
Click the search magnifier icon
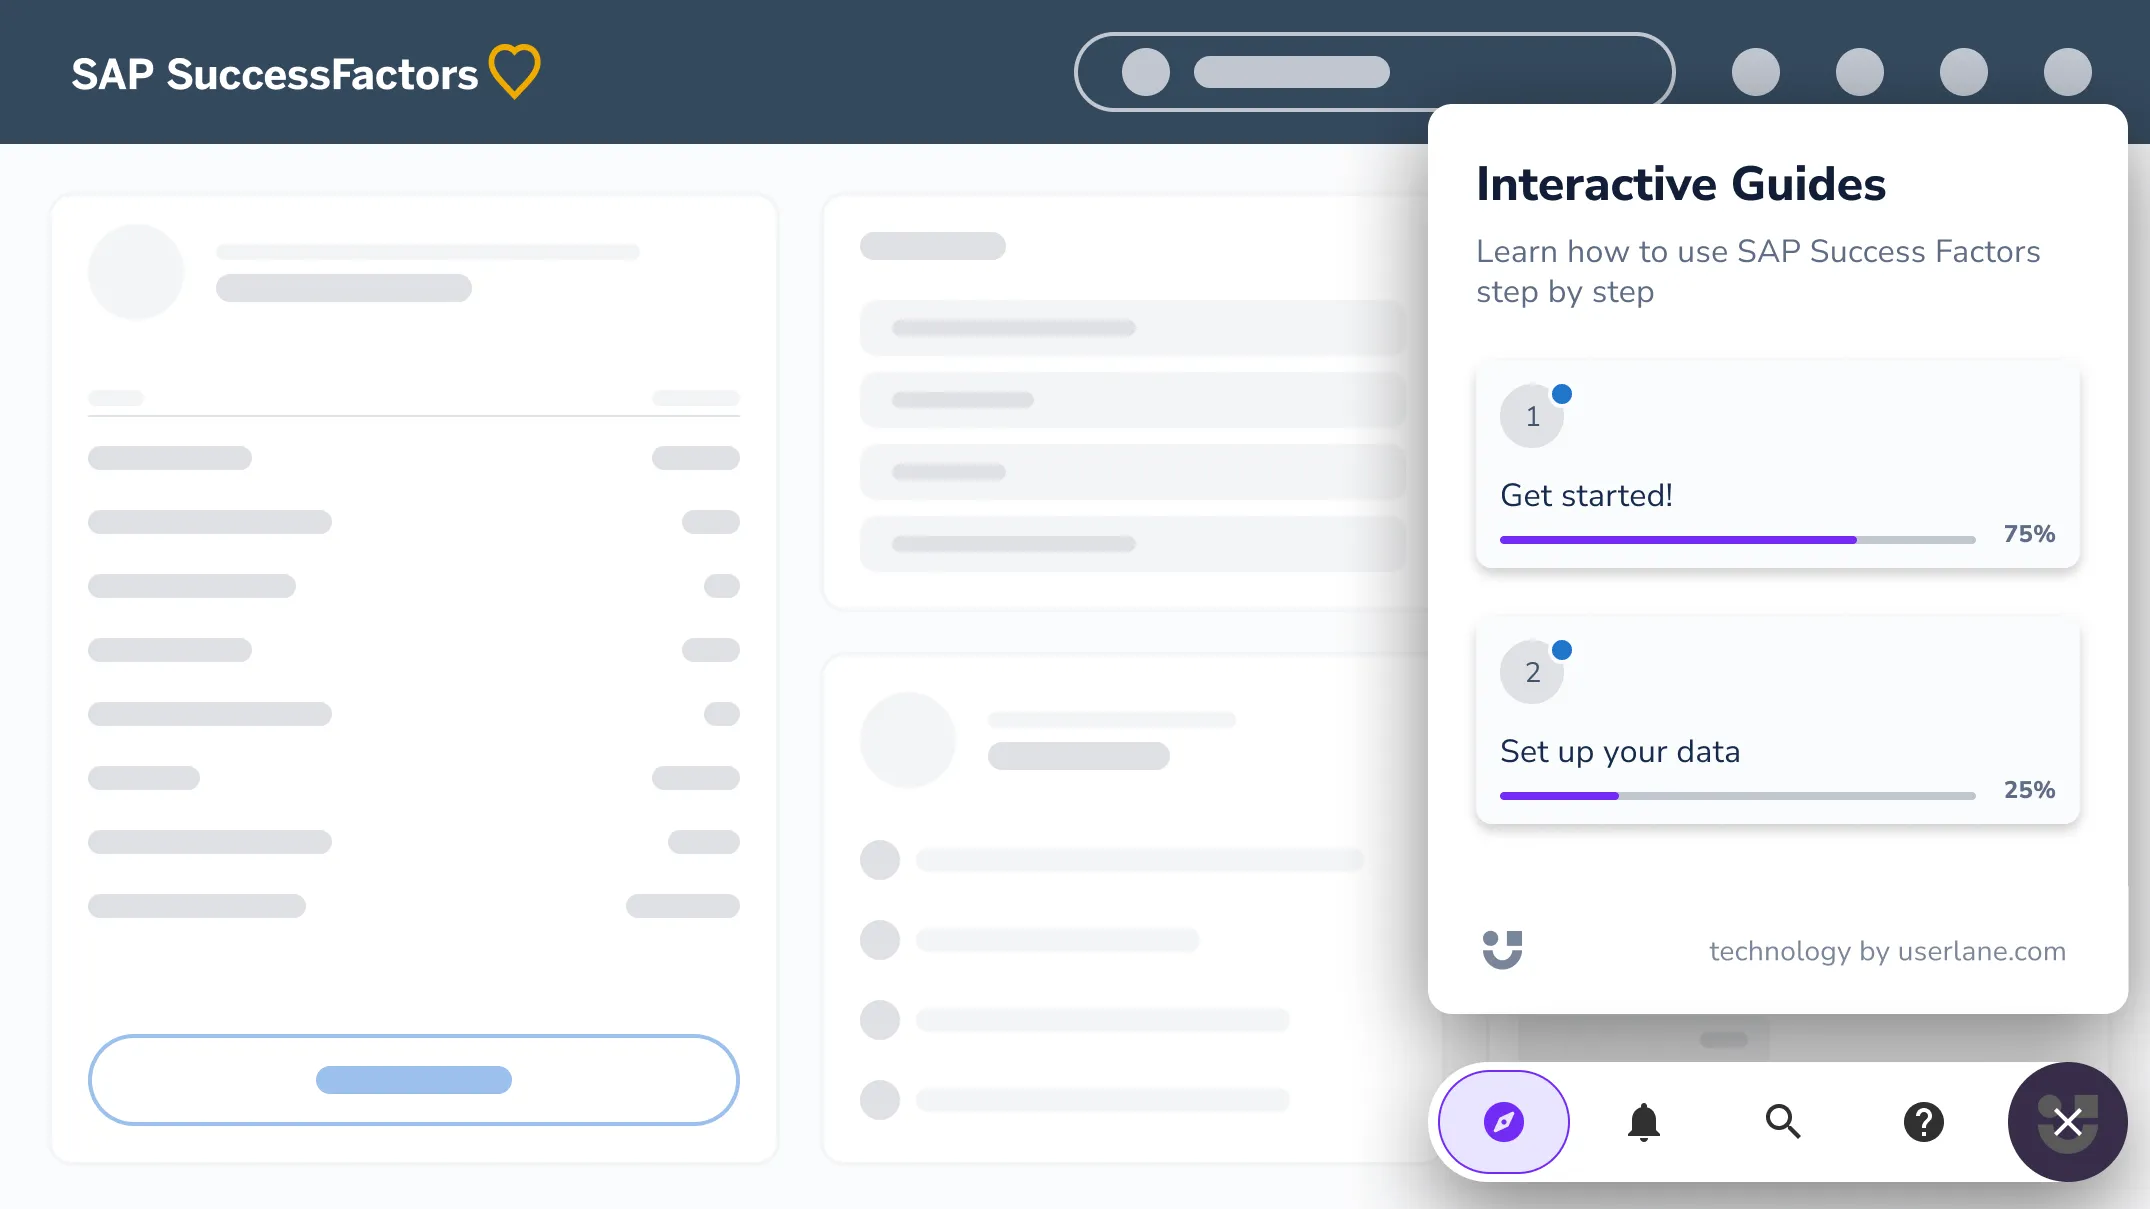point(1782,1121)
